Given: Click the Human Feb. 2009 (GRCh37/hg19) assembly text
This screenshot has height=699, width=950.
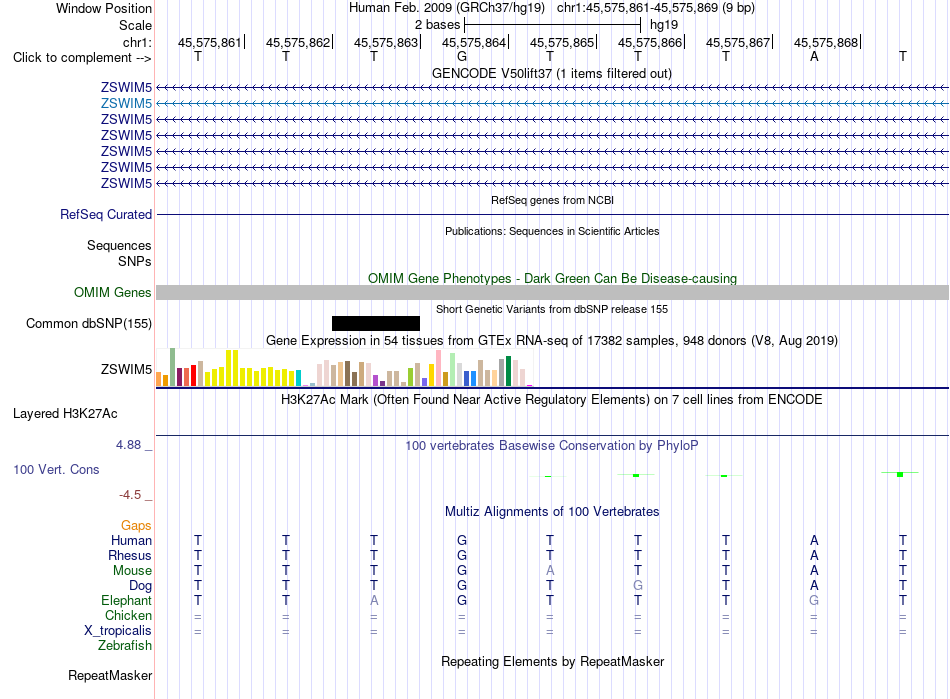Looking at the screenshot, I should (447, 8).
